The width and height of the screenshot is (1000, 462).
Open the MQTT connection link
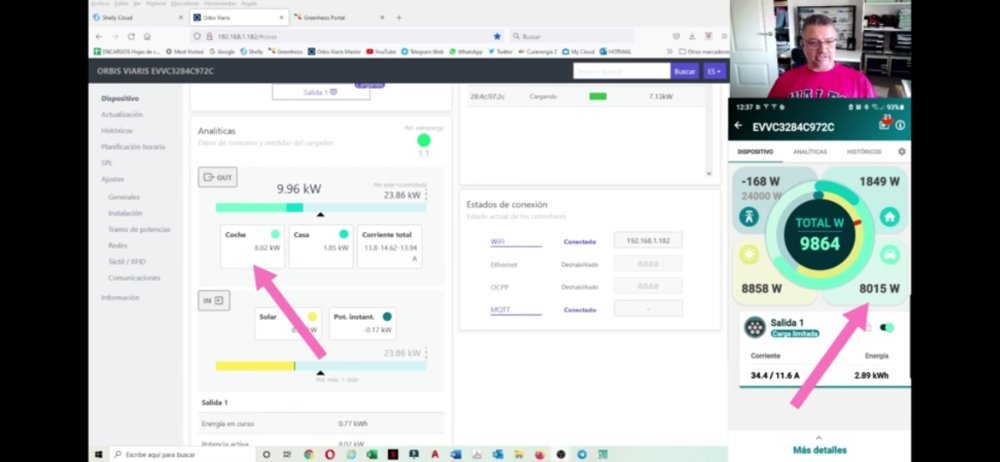[500, 309]
